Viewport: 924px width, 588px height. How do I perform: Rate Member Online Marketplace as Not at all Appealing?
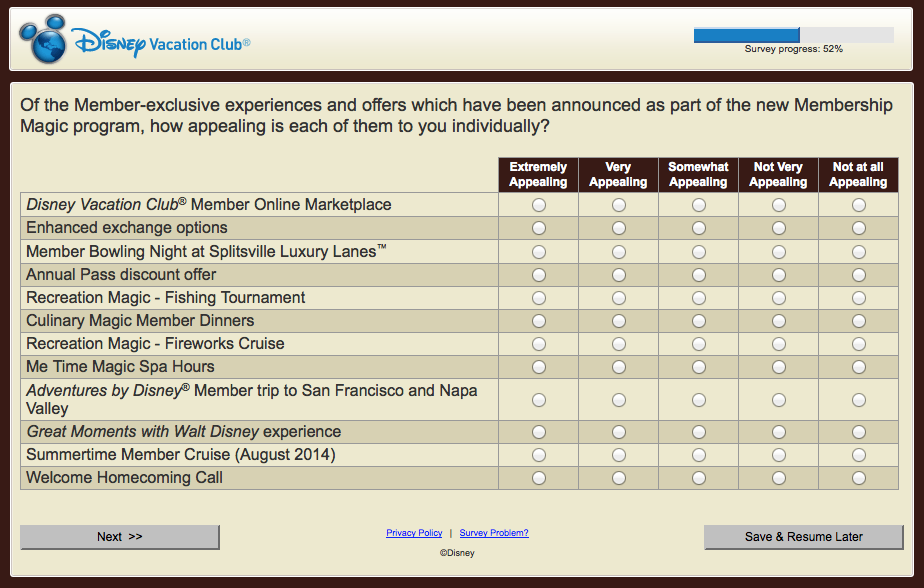click(x=859, y=205)
